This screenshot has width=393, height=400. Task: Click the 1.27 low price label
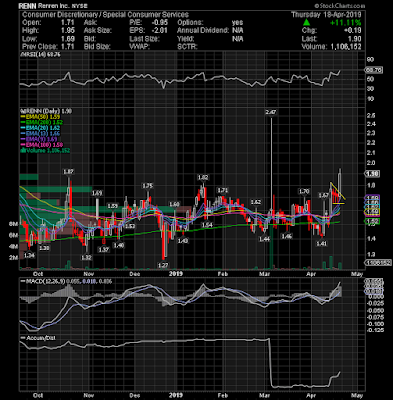click(x=163, y=266)
